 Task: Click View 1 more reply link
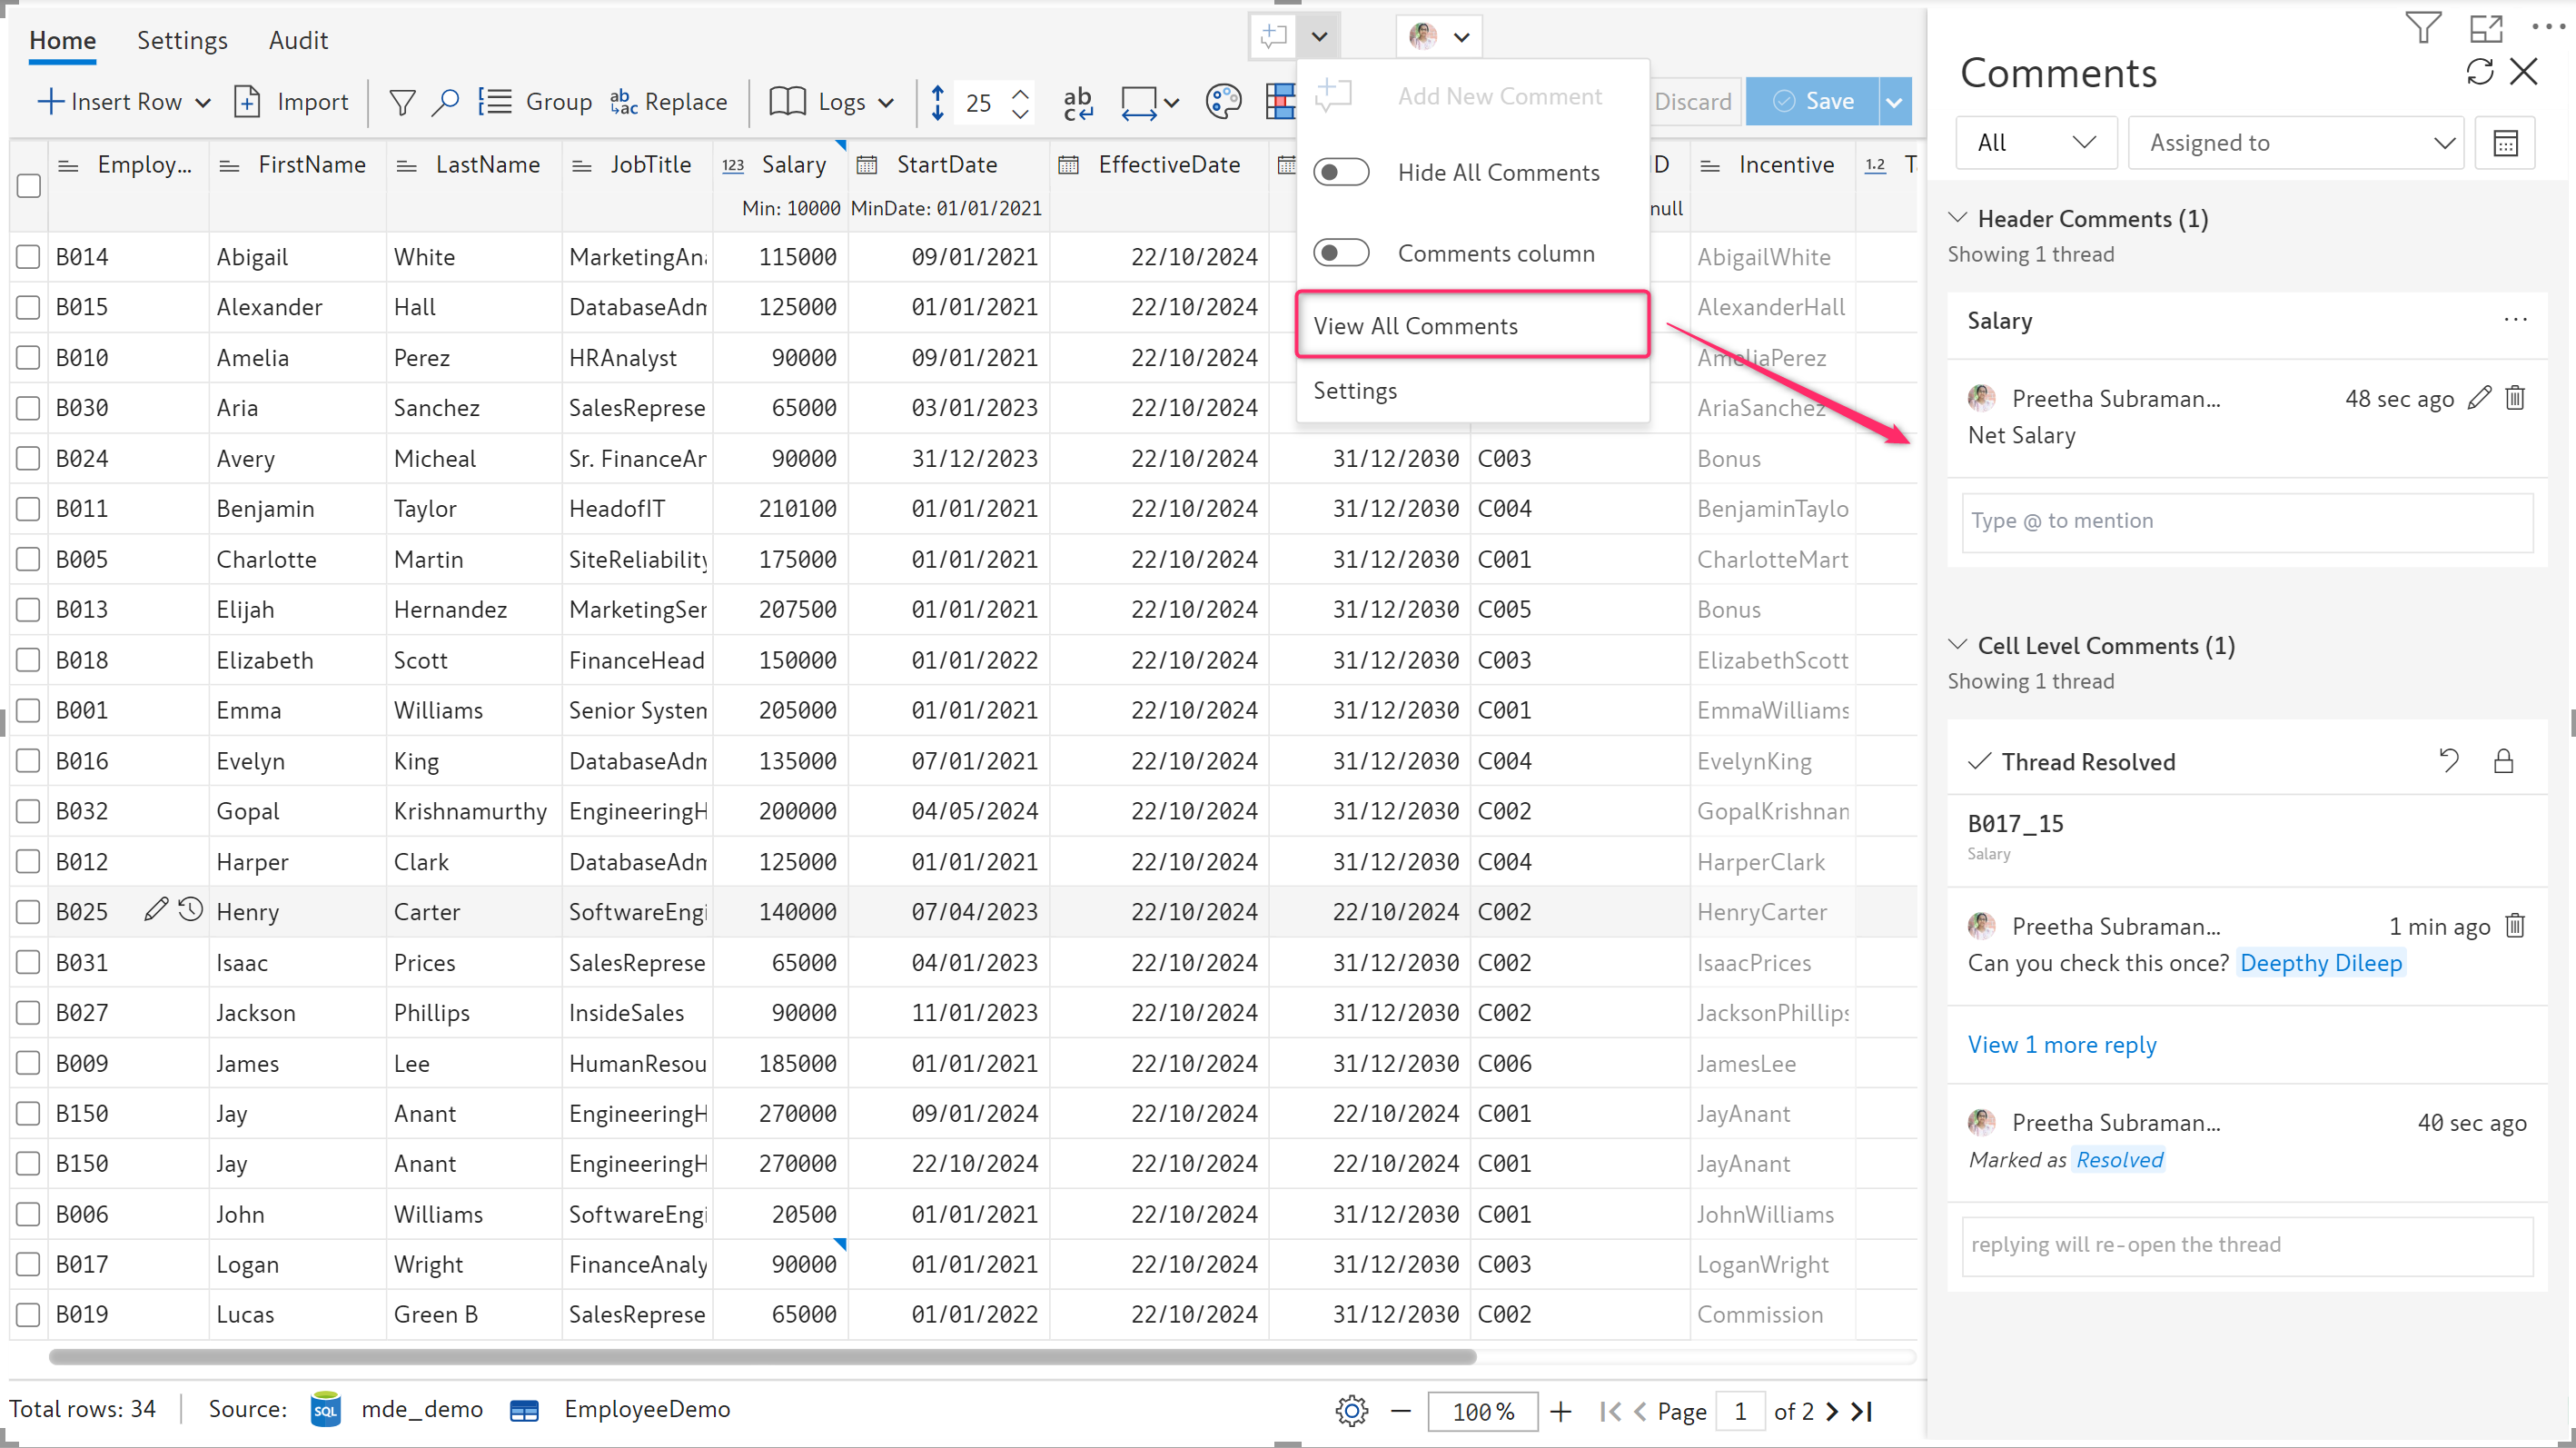(x=2062, y=1045)
